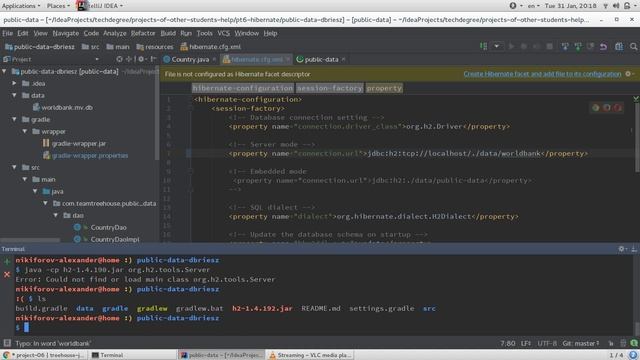This screenshot has width=640, height=360.
Task: Select worldbank.mv.db file in tree
Action: click(62, 107)
